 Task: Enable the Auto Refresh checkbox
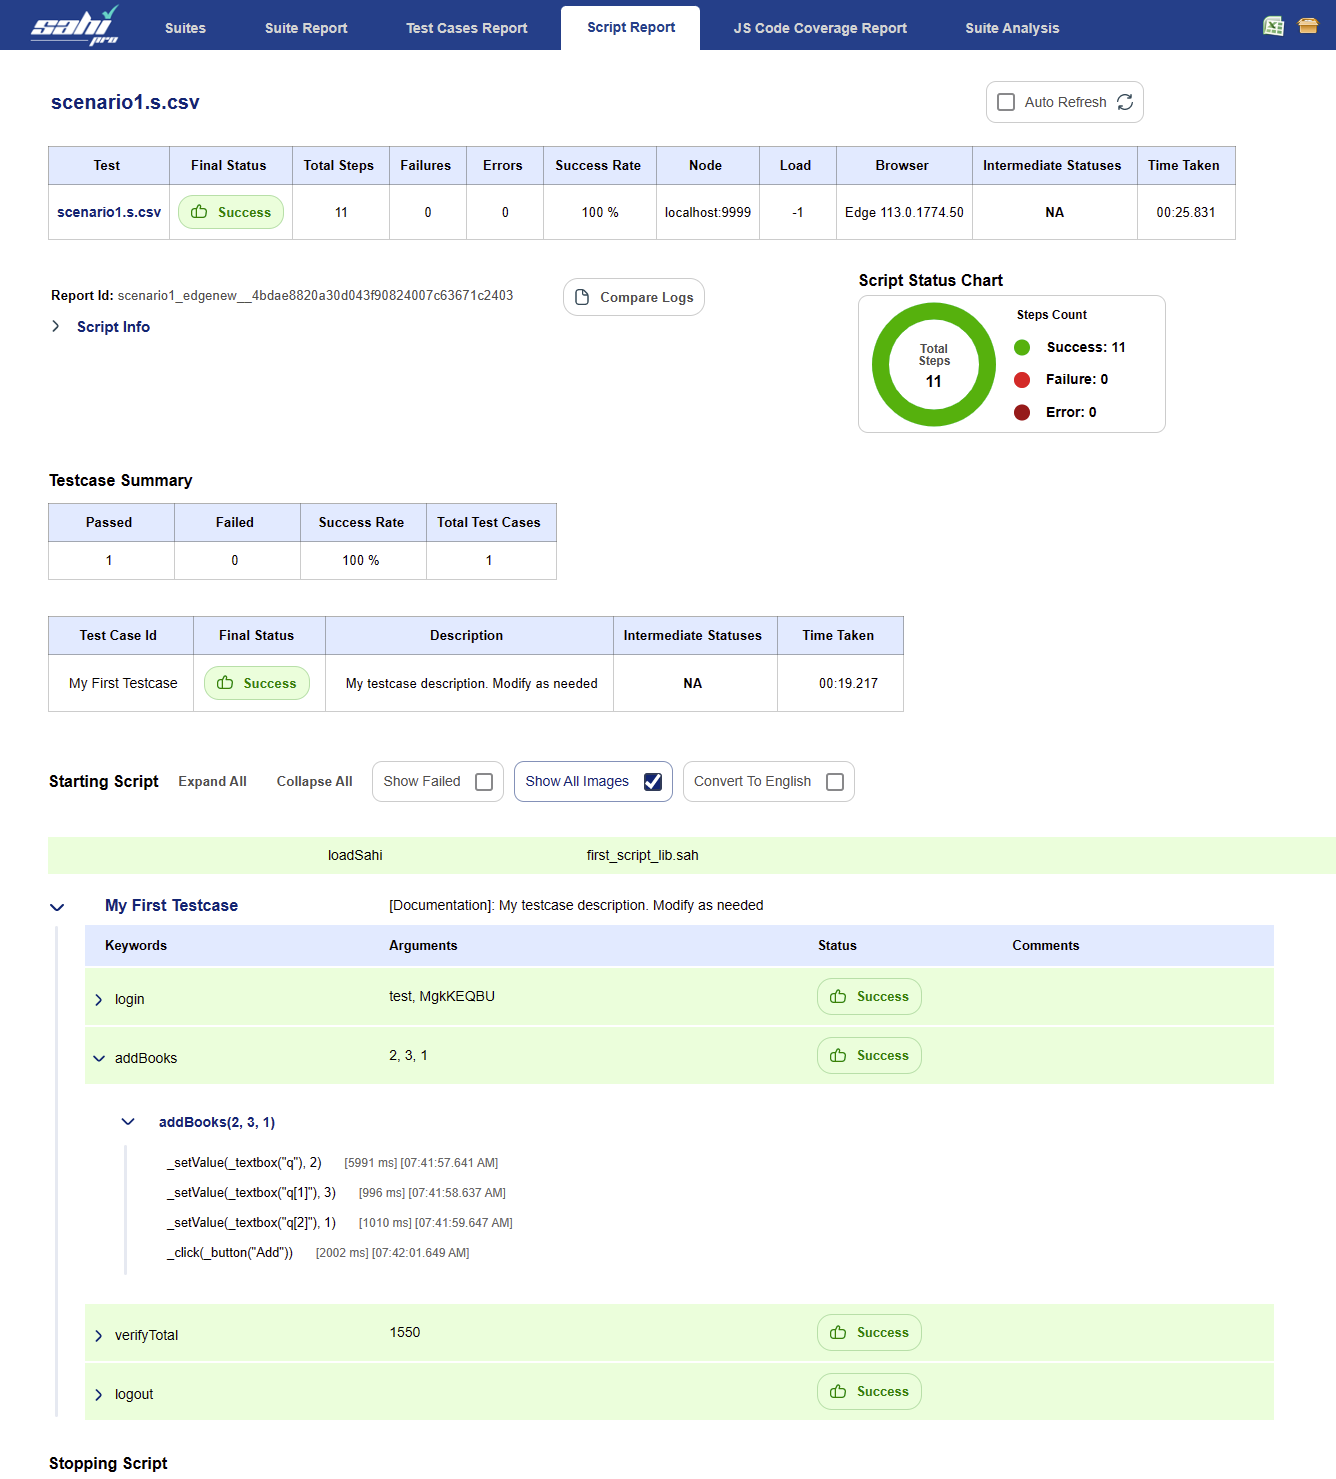1006,102
